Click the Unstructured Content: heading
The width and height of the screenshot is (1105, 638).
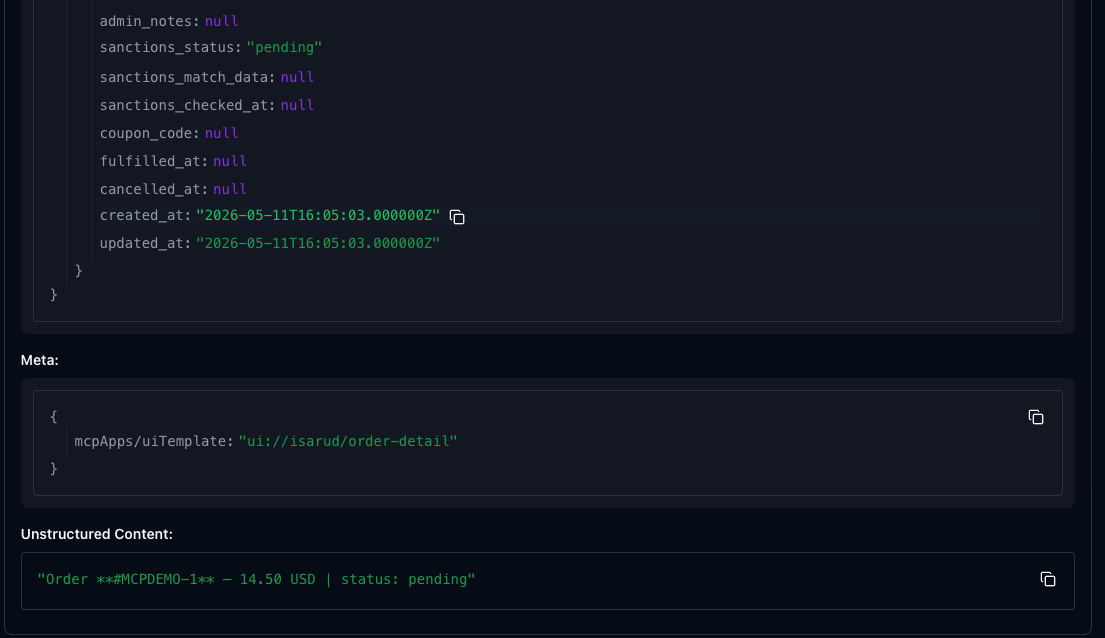(x=97, y=534)
